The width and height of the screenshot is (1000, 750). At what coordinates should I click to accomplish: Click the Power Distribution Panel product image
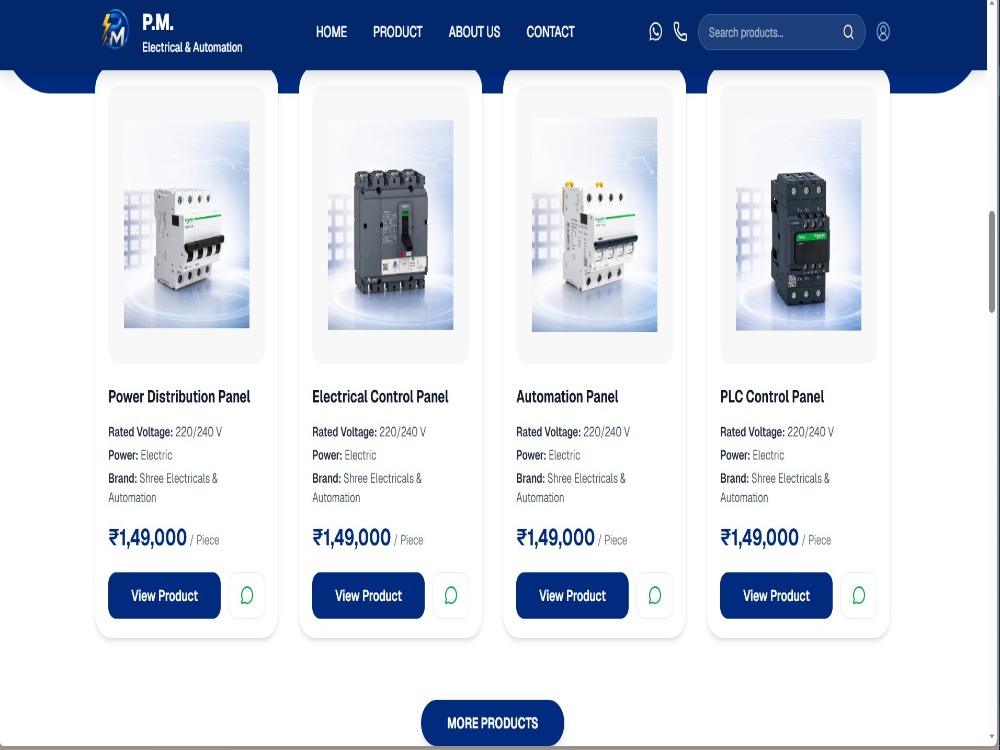[x=186, y=224]
